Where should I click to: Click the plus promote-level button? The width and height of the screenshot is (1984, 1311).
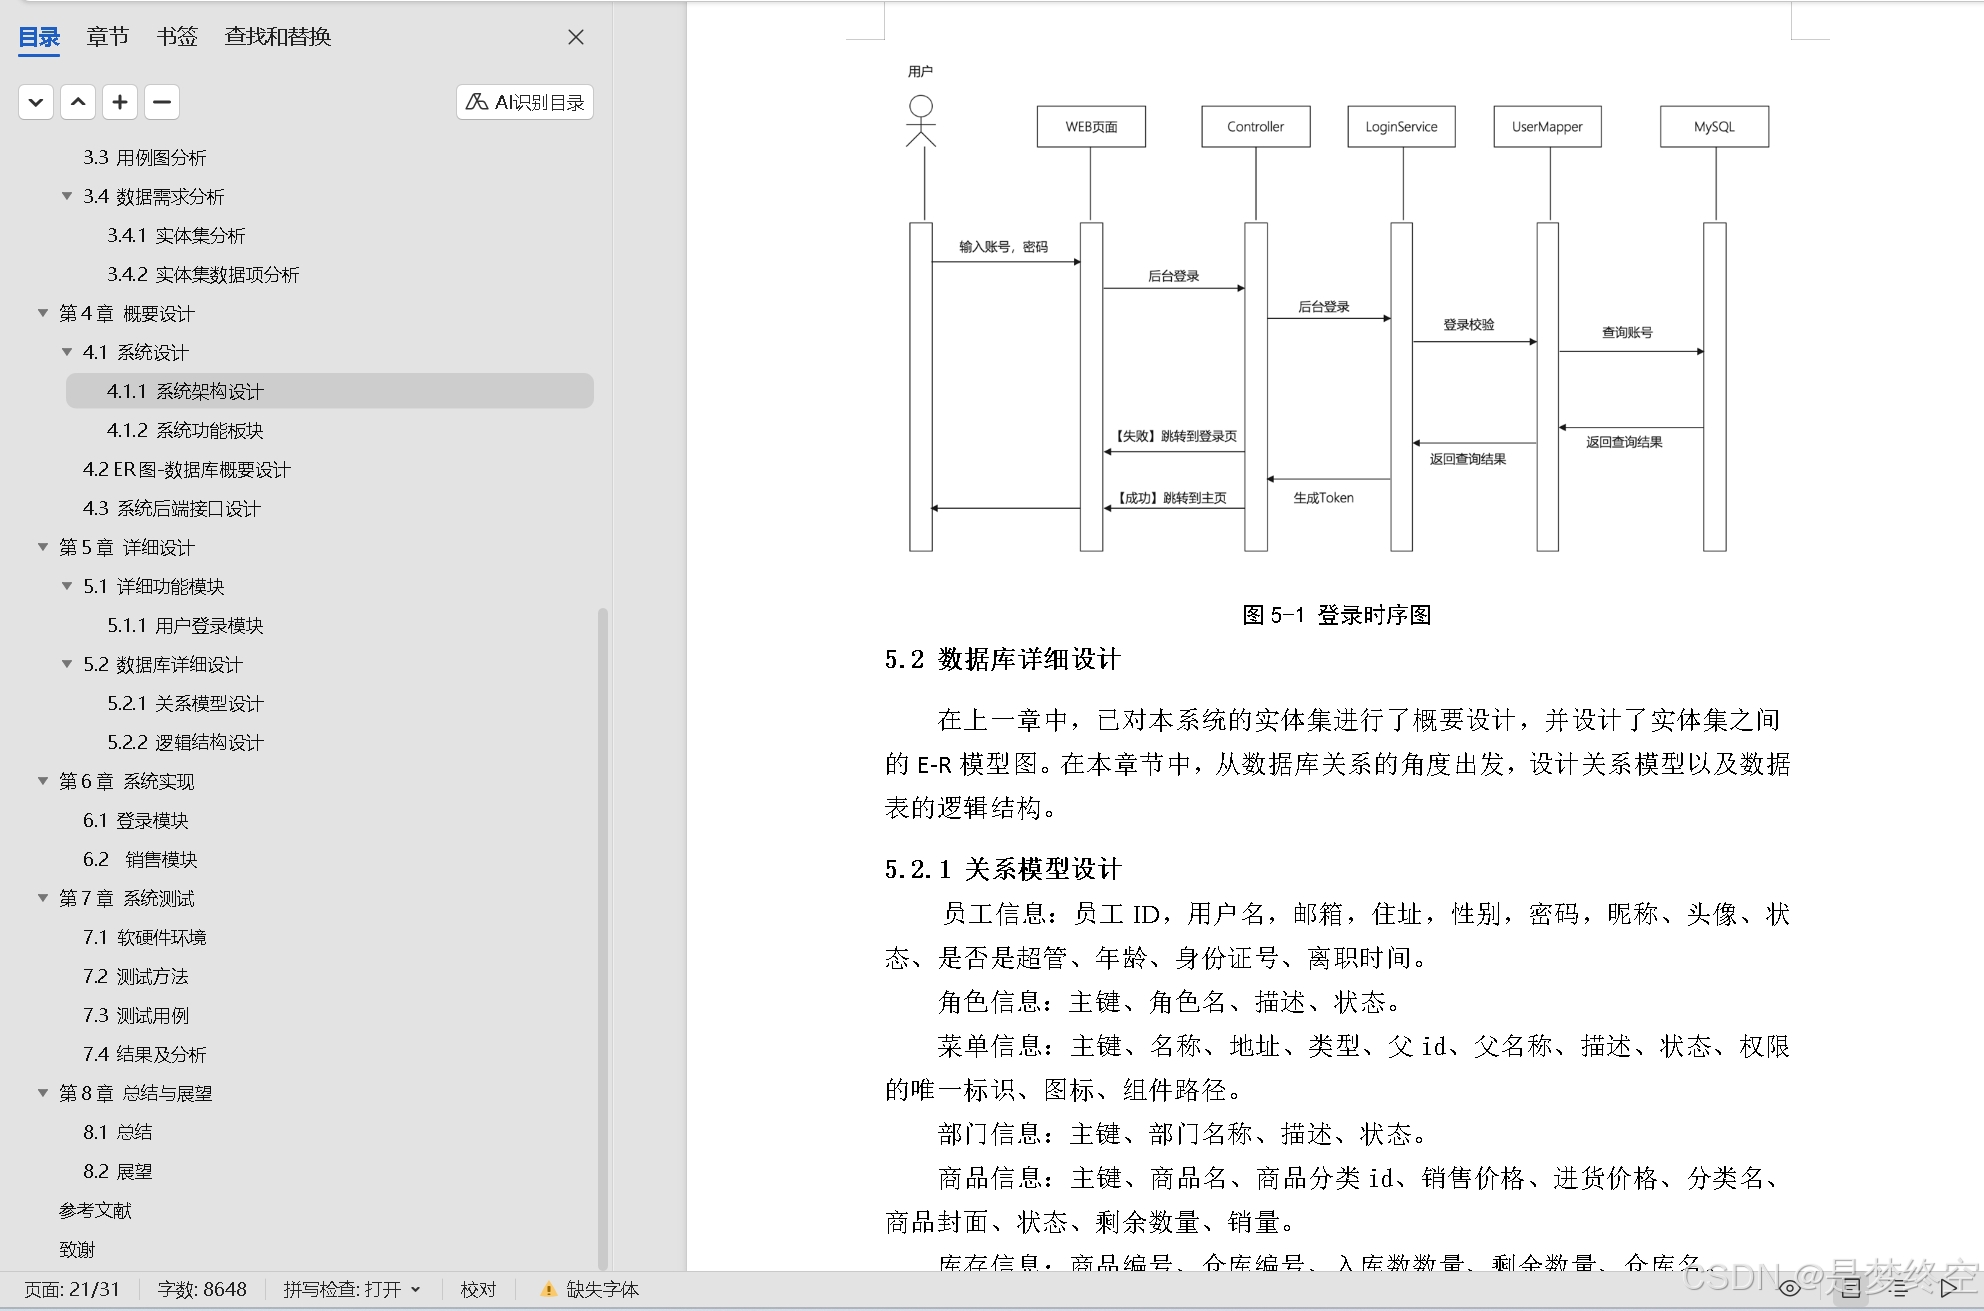tap(120, 102)
